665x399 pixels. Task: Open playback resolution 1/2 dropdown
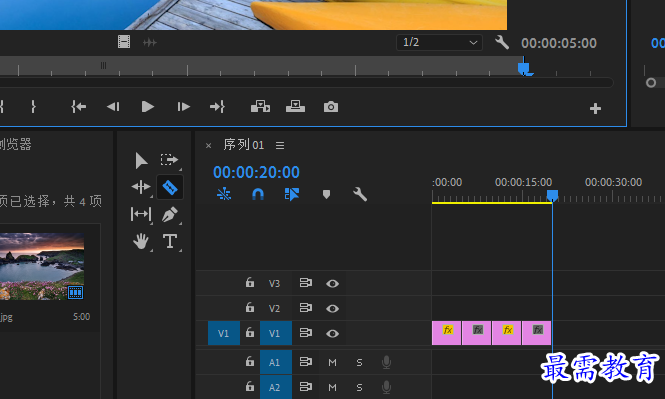tap(439, 42)
